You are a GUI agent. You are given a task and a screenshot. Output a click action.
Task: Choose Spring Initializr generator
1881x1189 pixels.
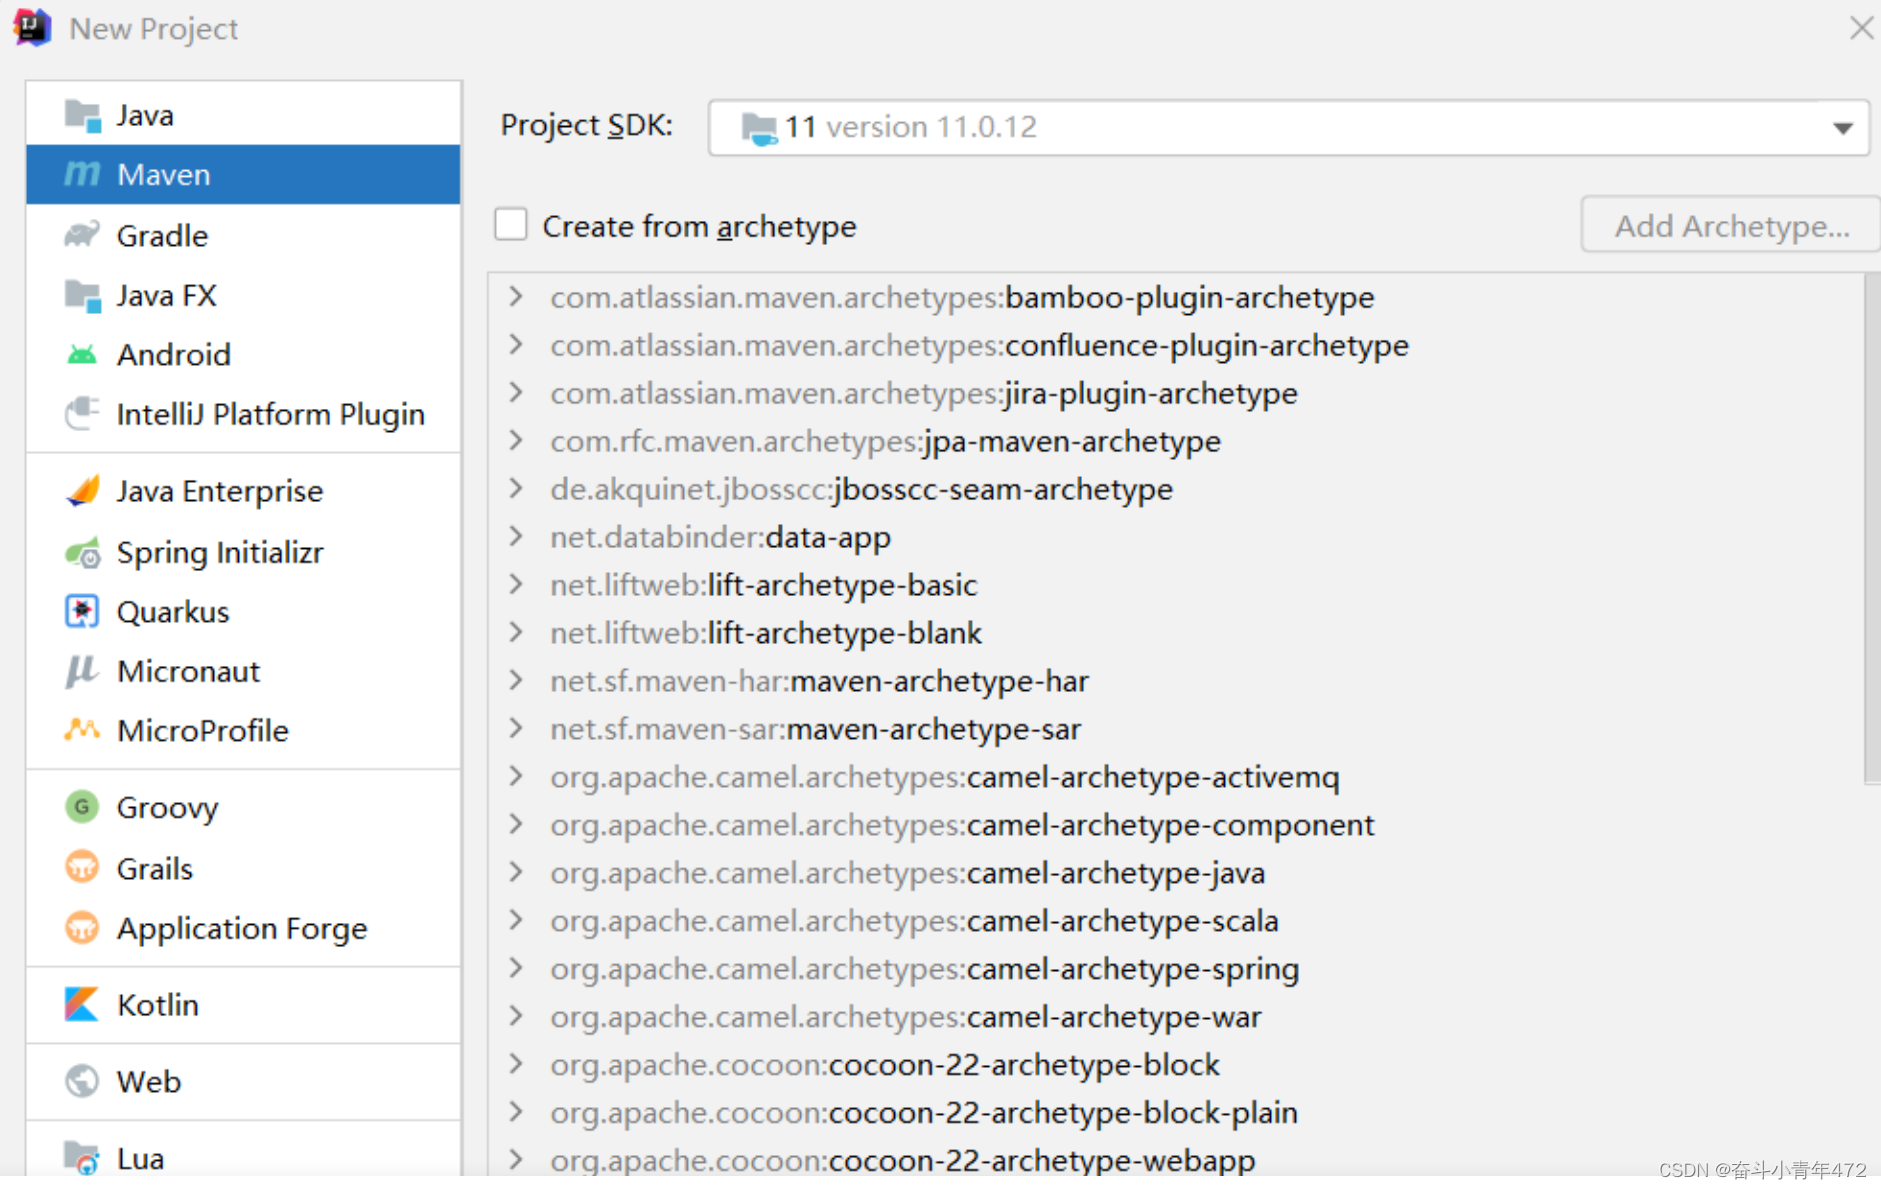coord(244,552)
